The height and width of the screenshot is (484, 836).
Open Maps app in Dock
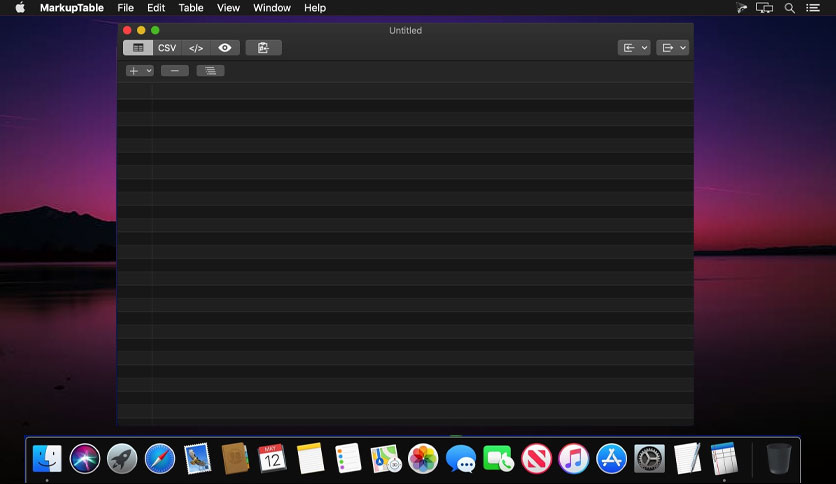(385, 458)
